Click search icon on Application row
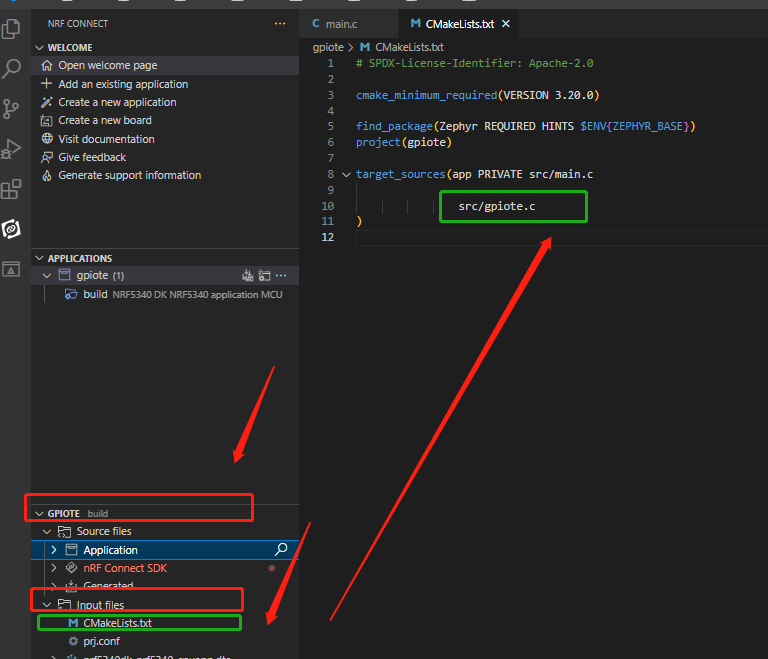Screen dimensions: 768x659 coord(281,549)
